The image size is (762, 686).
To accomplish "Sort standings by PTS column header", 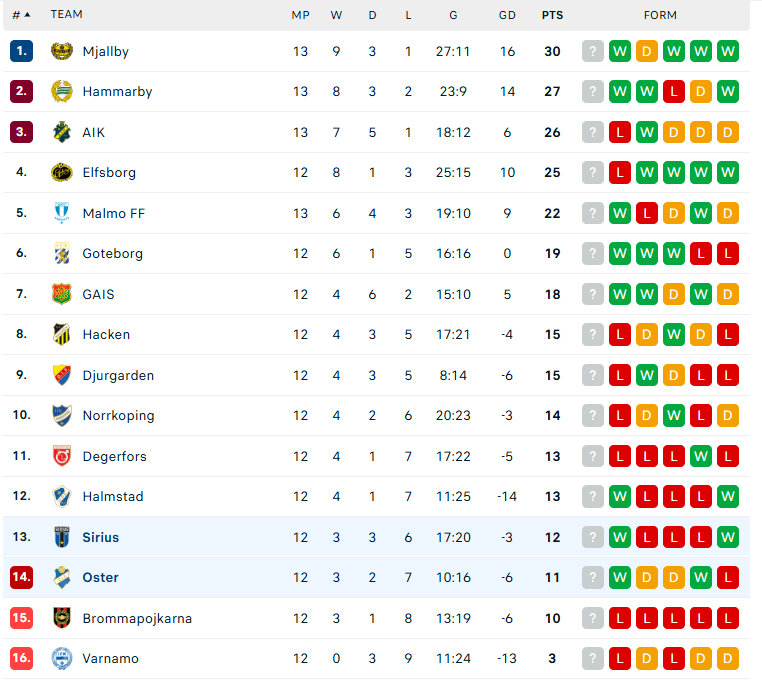I will pyautogui.click(x=553, y=15).
